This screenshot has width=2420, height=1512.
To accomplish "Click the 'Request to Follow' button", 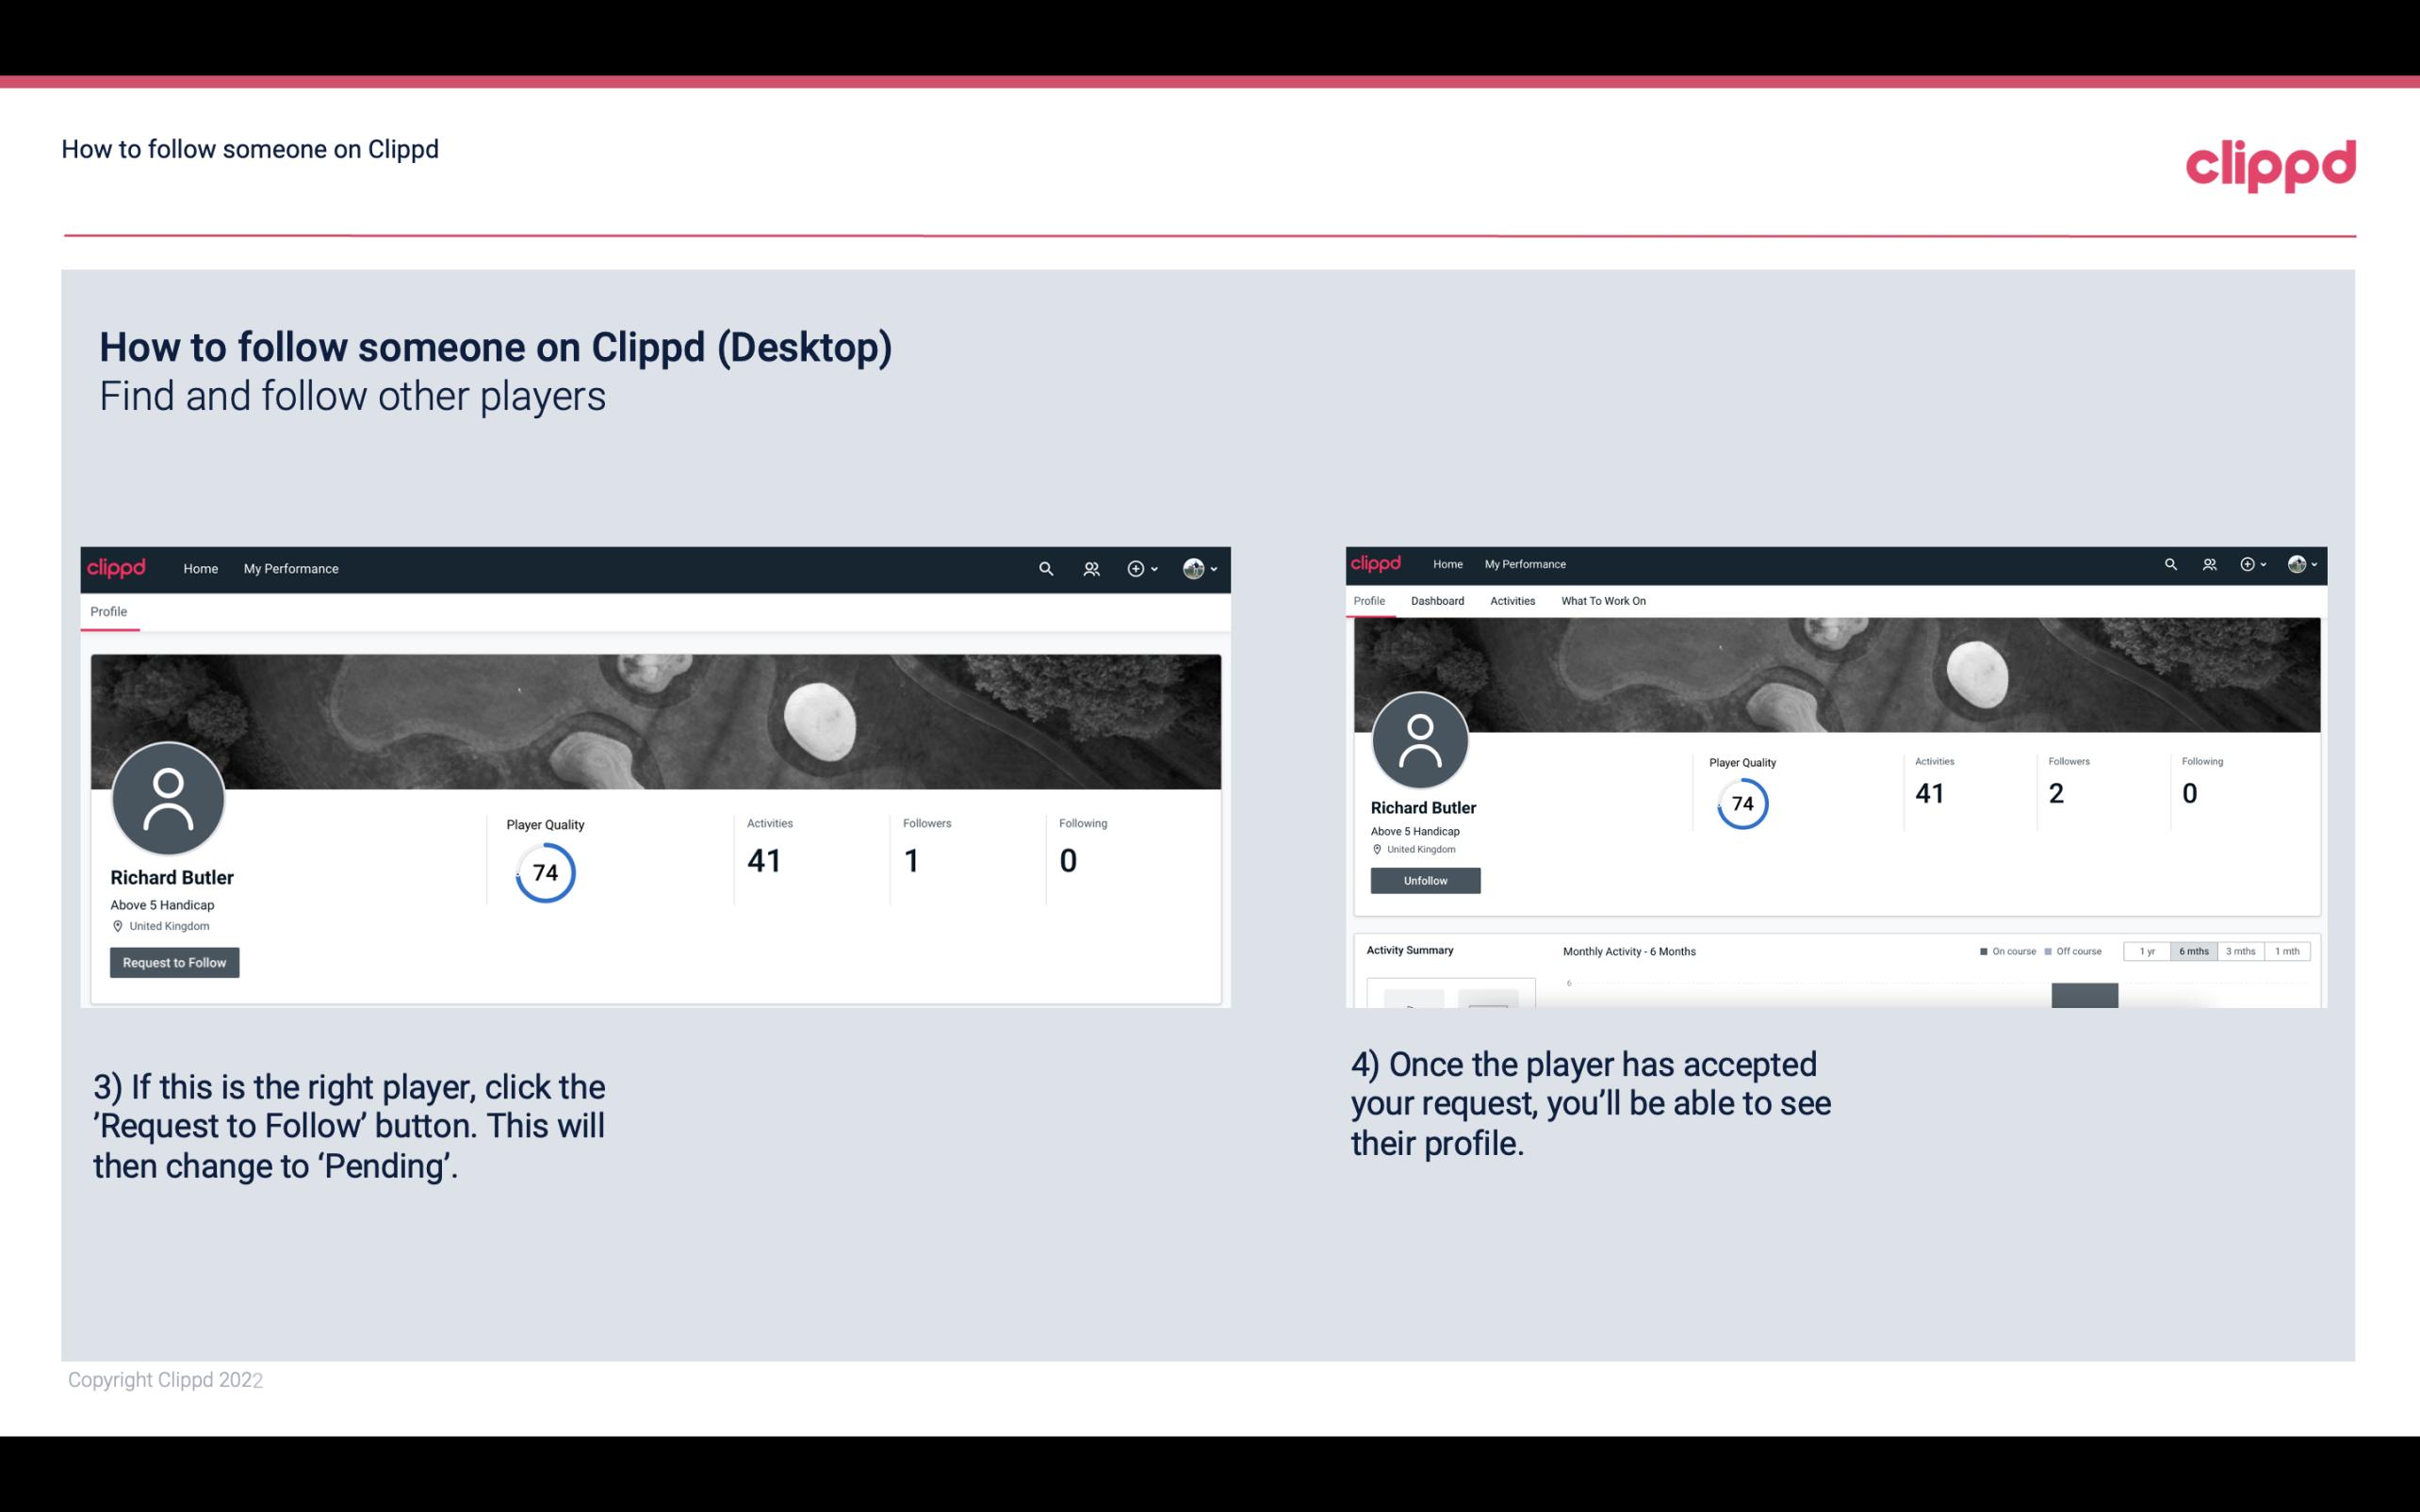I will [174, 962].
